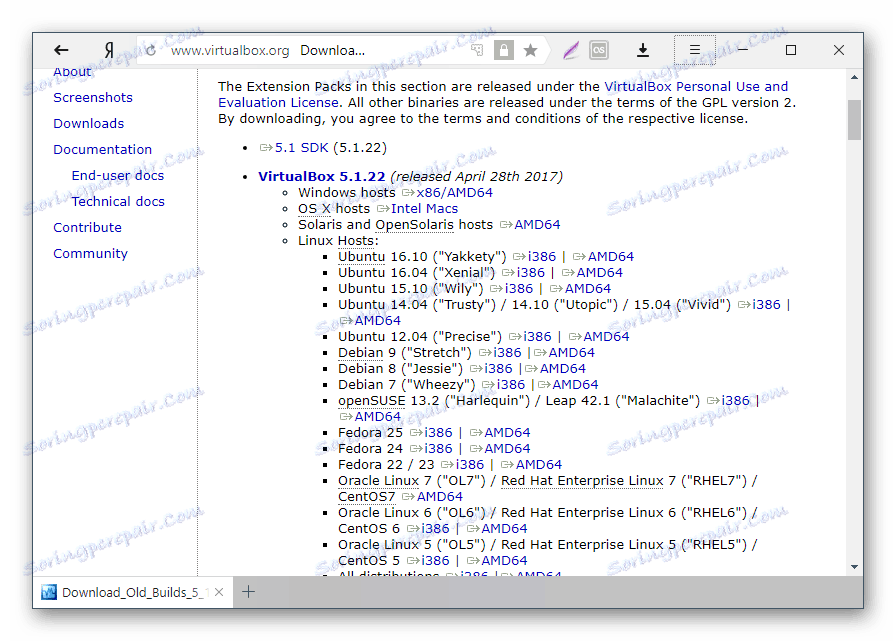The image size is (896, 641).
Task: Download Debian 7 Wheezy AMD64
Action: click(x=575, y=384)
